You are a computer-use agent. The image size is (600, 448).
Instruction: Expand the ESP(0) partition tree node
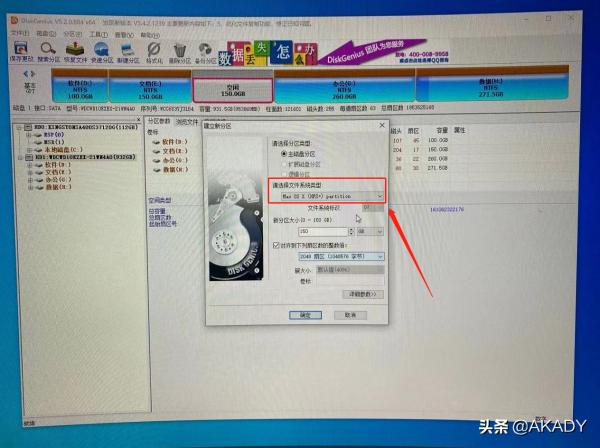pos(28,135)
